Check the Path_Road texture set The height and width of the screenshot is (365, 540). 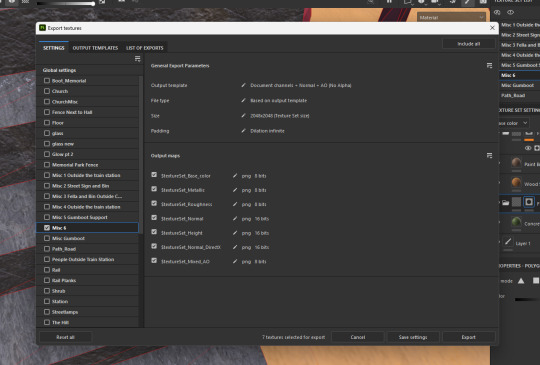point(47,249)
